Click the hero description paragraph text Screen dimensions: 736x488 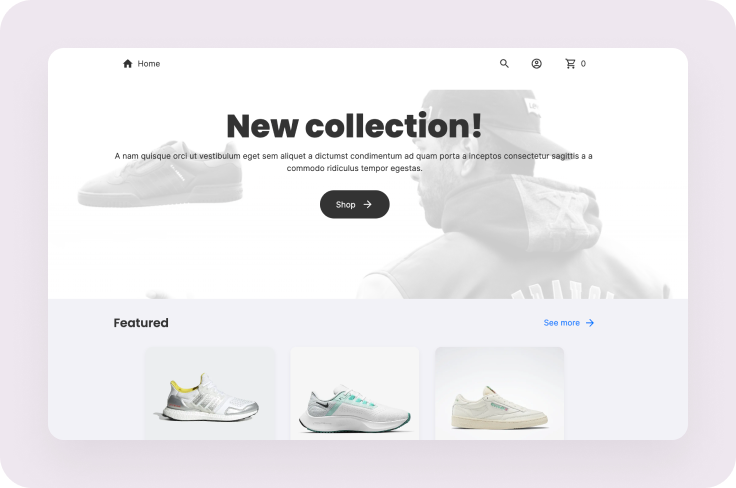coord(353,162)
